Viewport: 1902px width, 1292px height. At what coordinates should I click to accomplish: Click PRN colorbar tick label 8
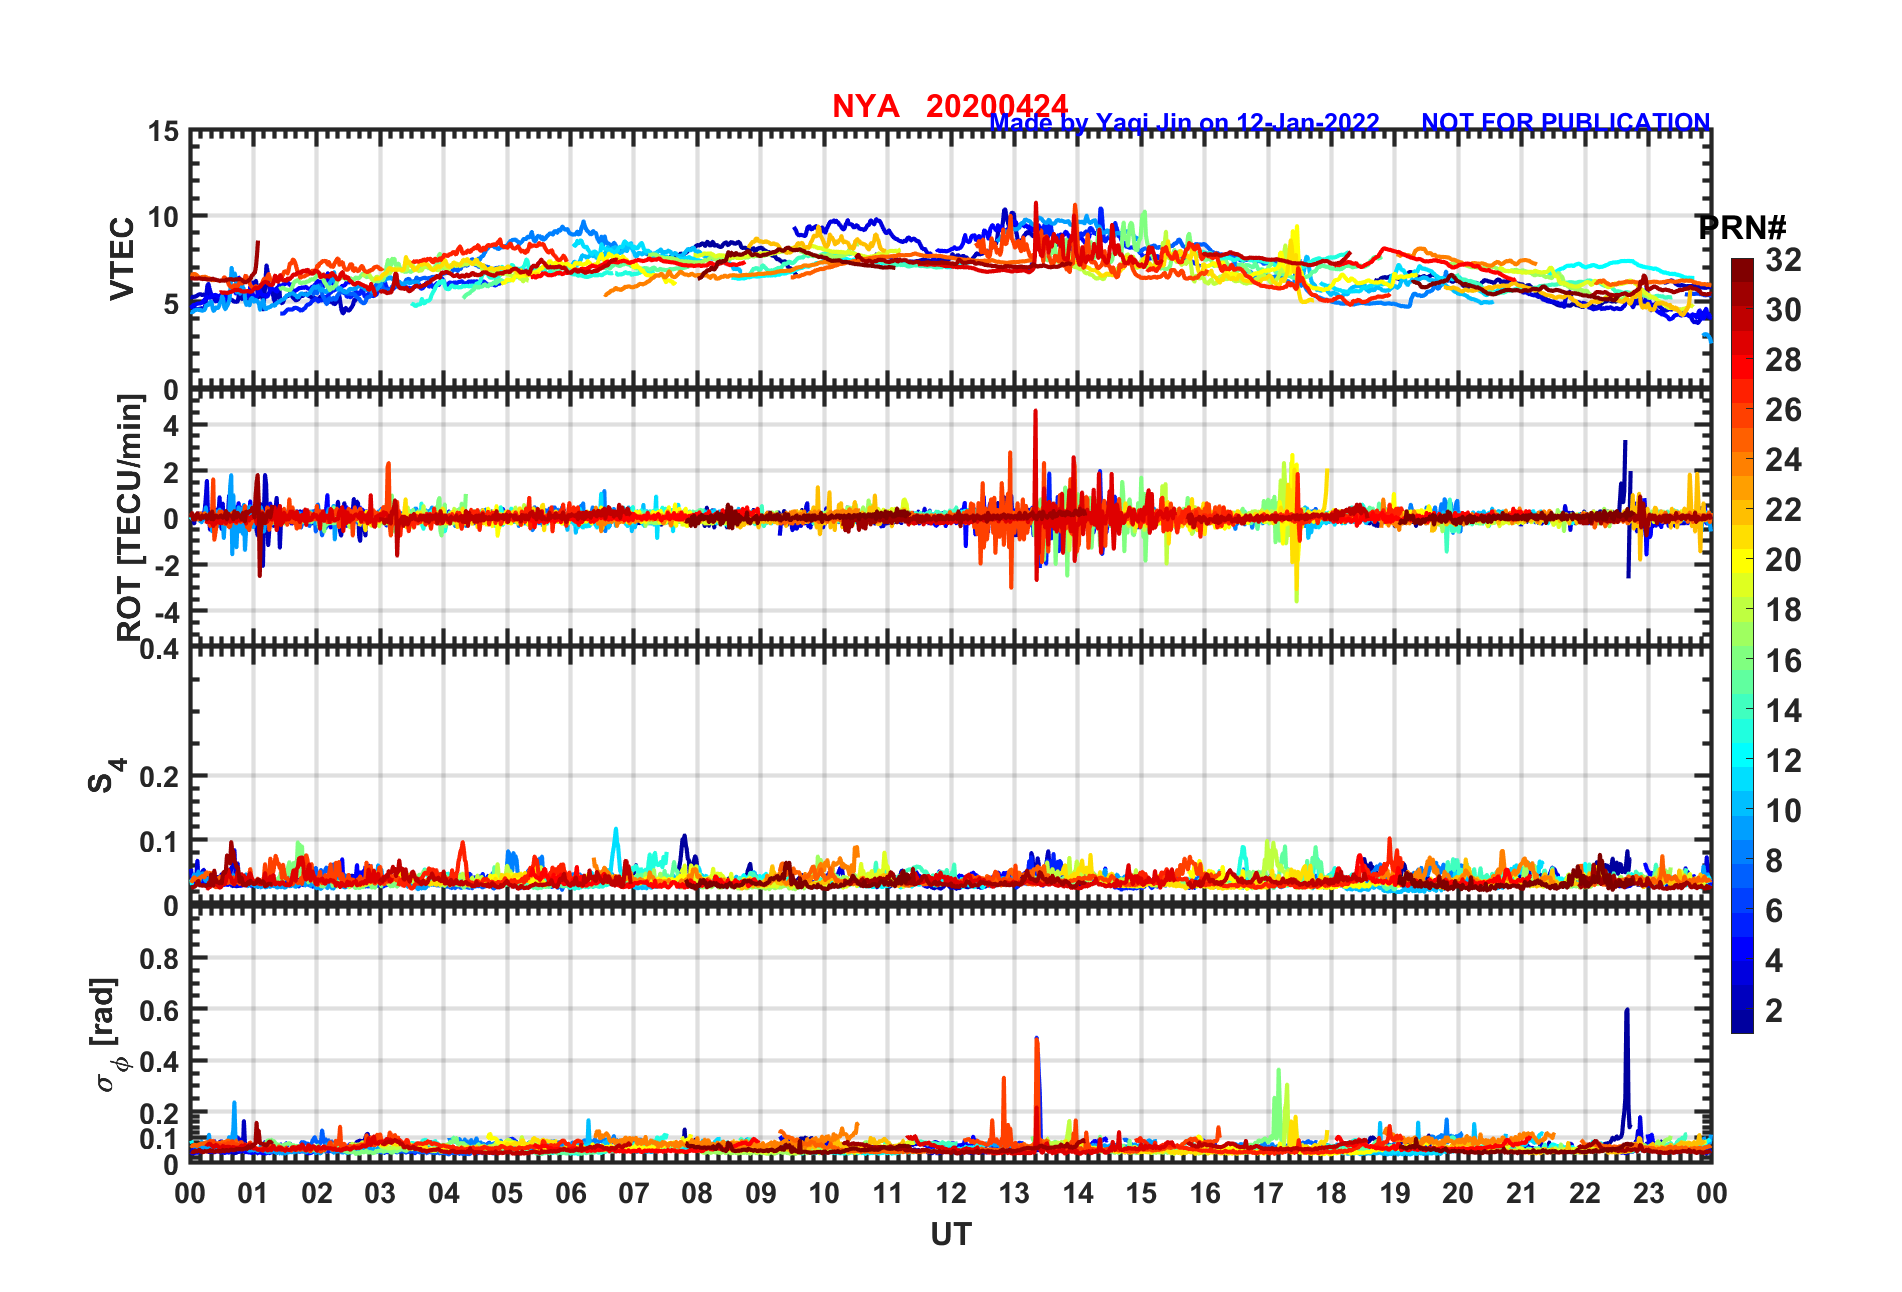(1774, 861)
